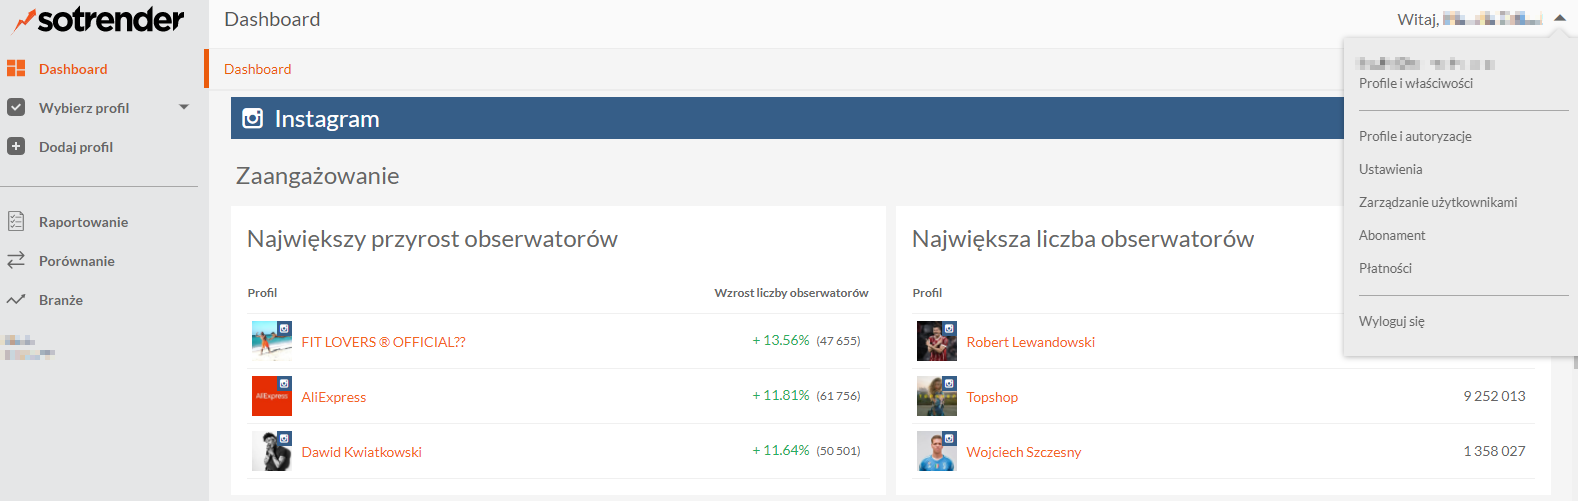Click the Porównanie arrows icon
The image size is (1578, 501).
pyautogui.click(x=16, y=260)
